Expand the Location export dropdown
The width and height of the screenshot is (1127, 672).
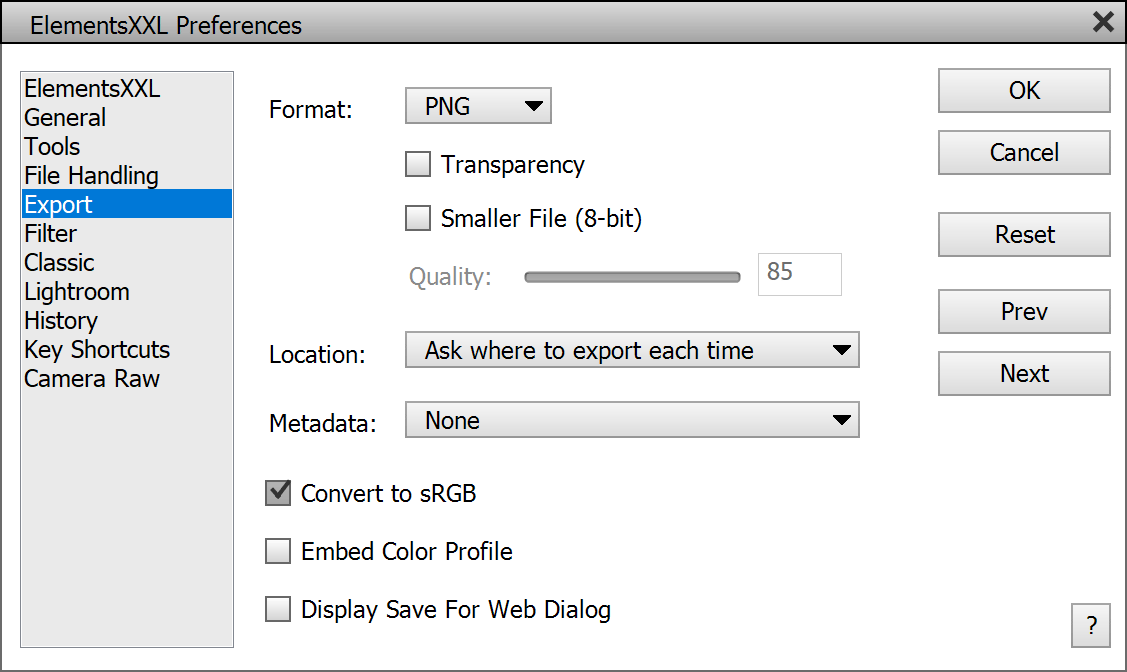pyautogui.click(x=632, y=351)
